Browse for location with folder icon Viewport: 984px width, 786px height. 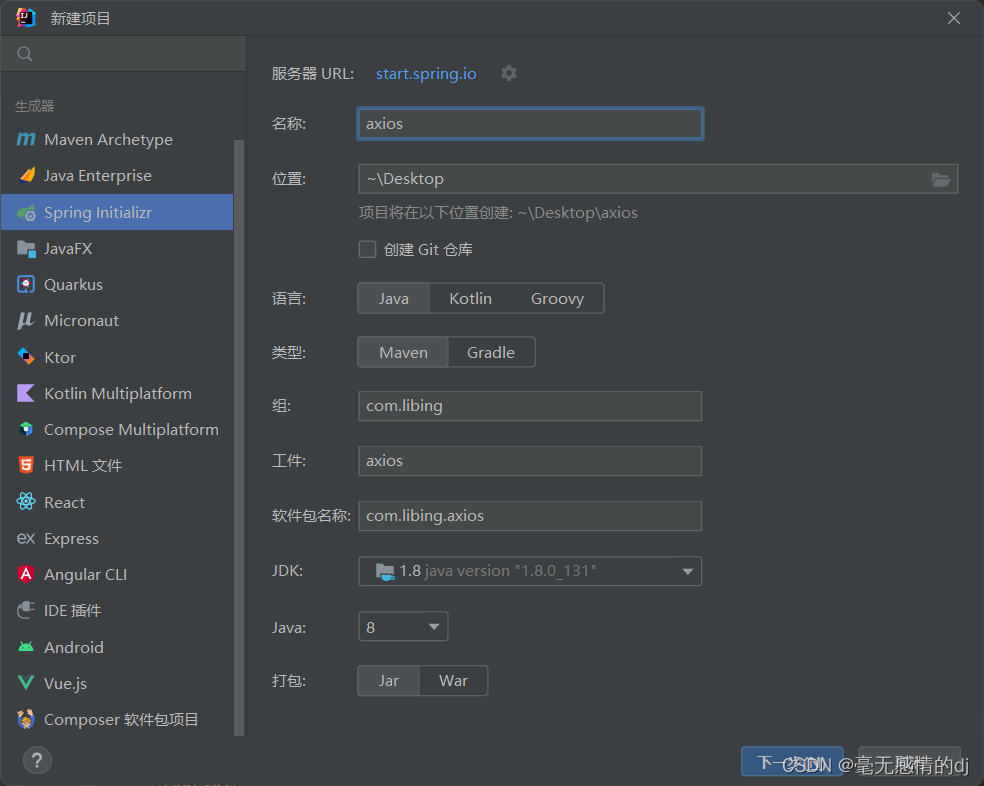point(940,180)
